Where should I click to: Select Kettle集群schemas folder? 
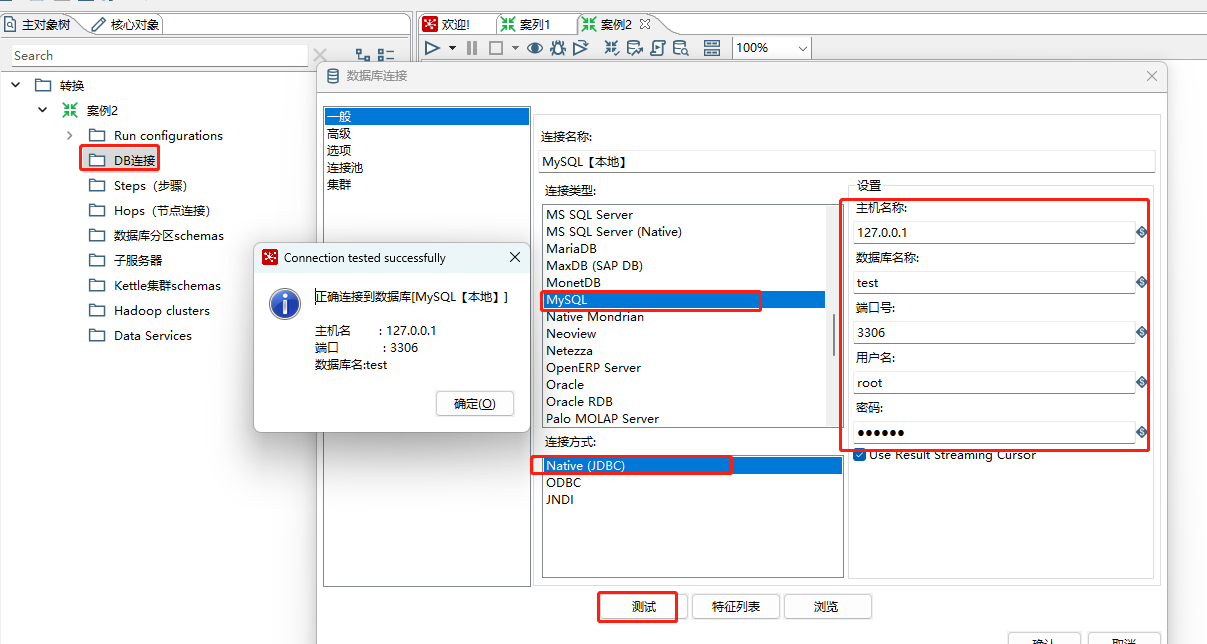coord(153,285)
